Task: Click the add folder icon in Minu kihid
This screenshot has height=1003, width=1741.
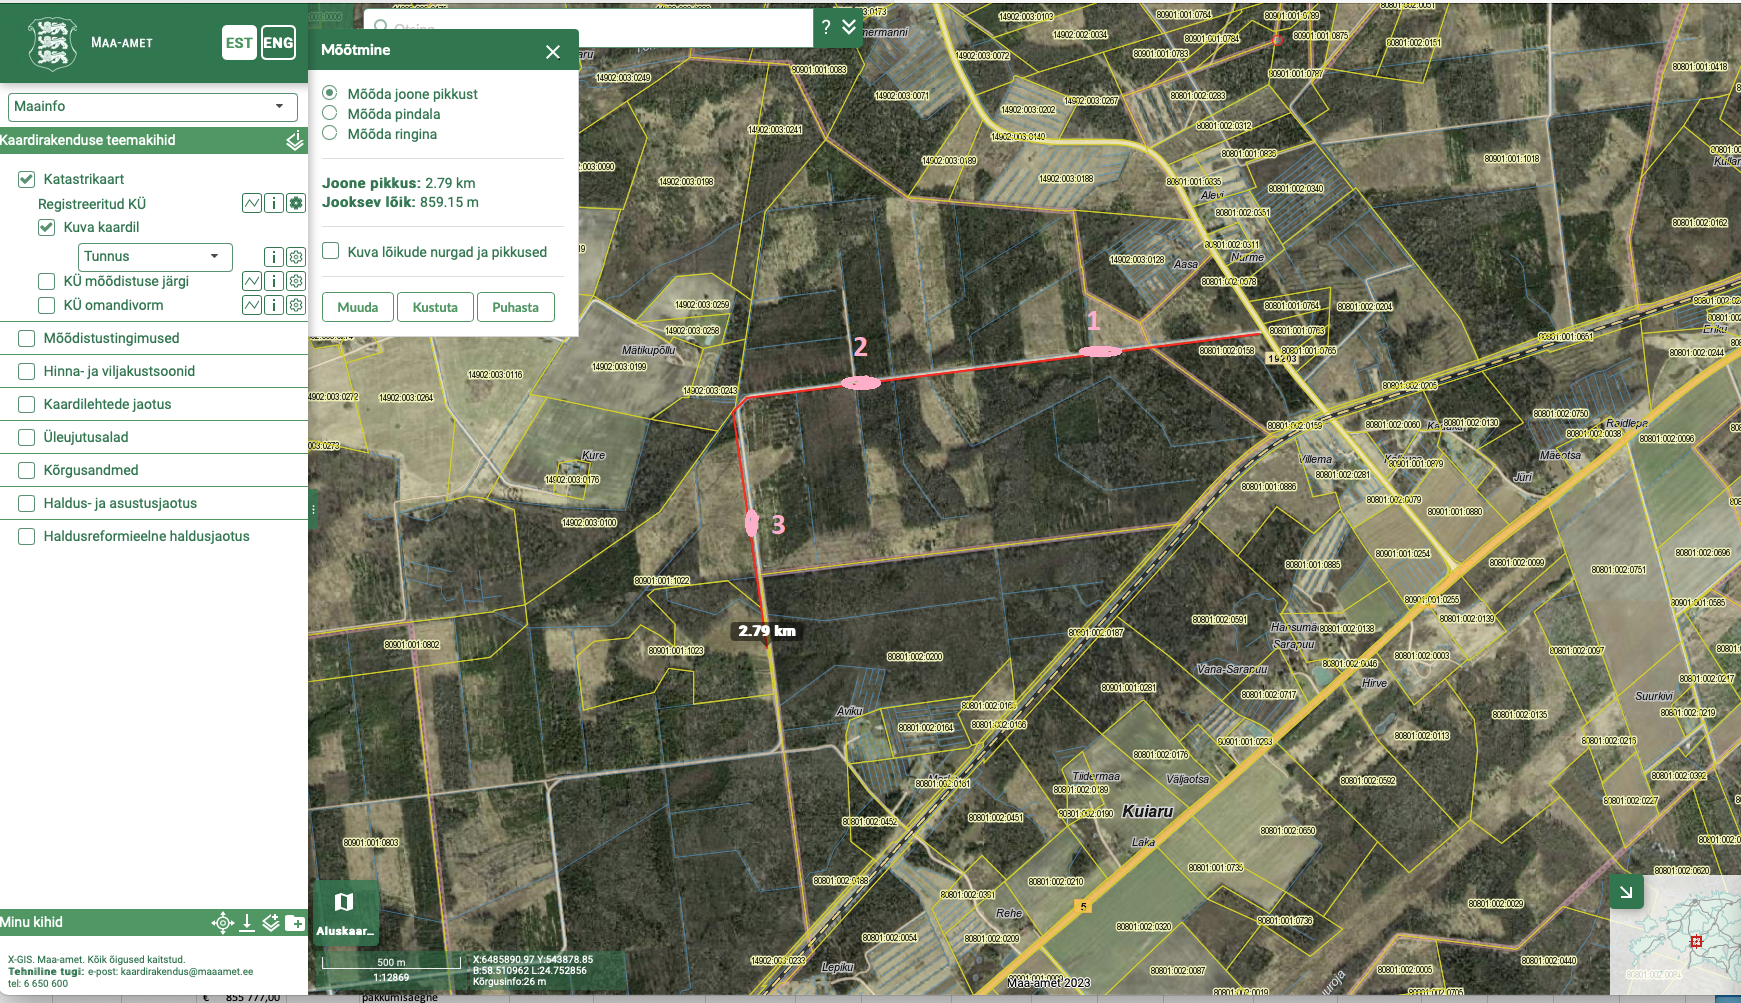Action: (295, 923)
